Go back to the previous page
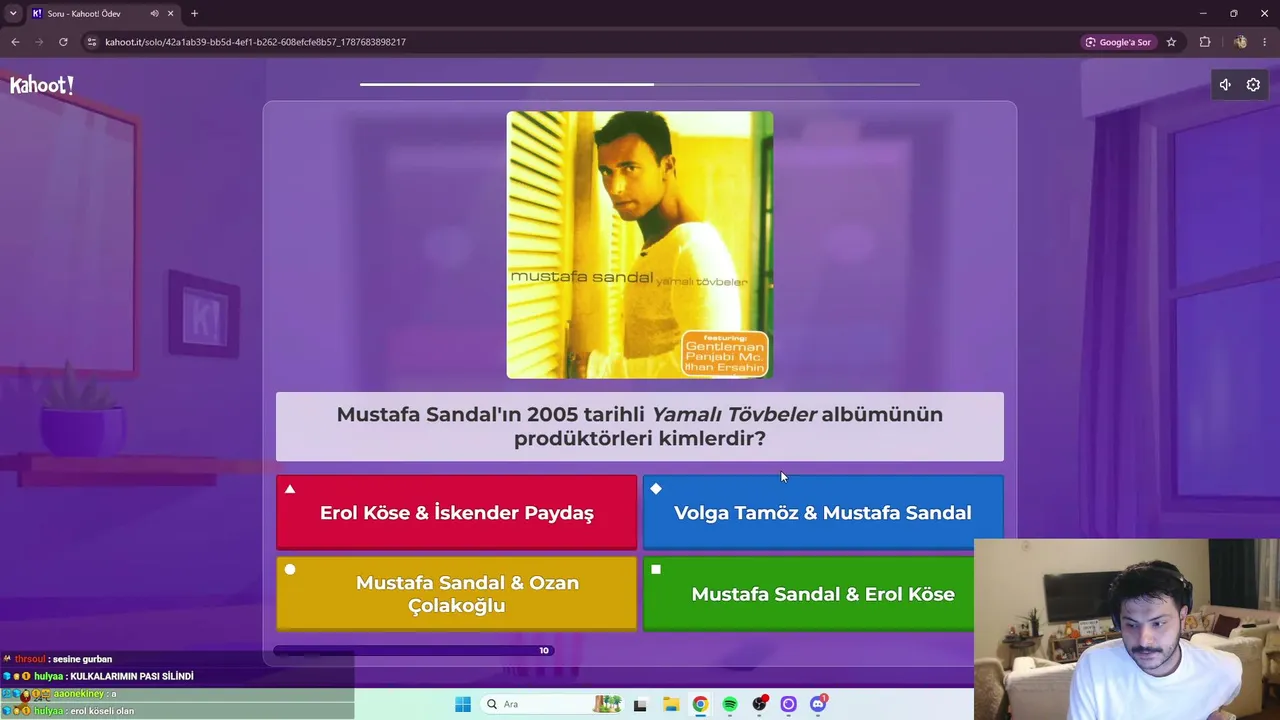Viewport: 1280px width, 720px height. pyautogui.click(x=15, y=42)
